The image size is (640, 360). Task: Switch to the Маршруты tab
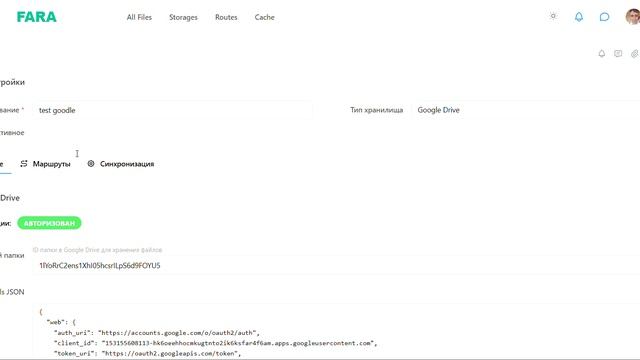tap(45, 164)
